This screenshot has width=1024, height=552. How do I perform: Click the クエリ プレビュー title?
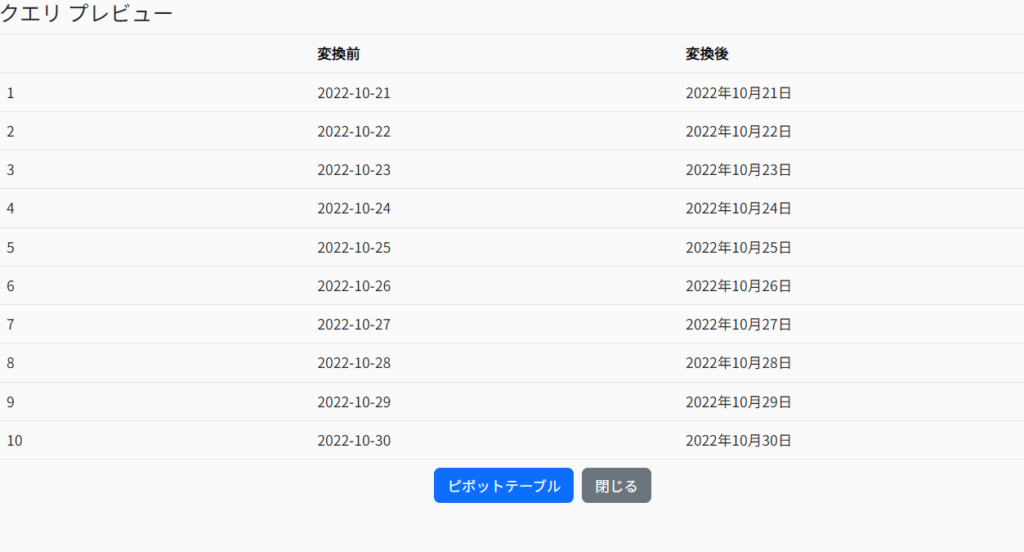pyautogui.click(x=87, y=14)
